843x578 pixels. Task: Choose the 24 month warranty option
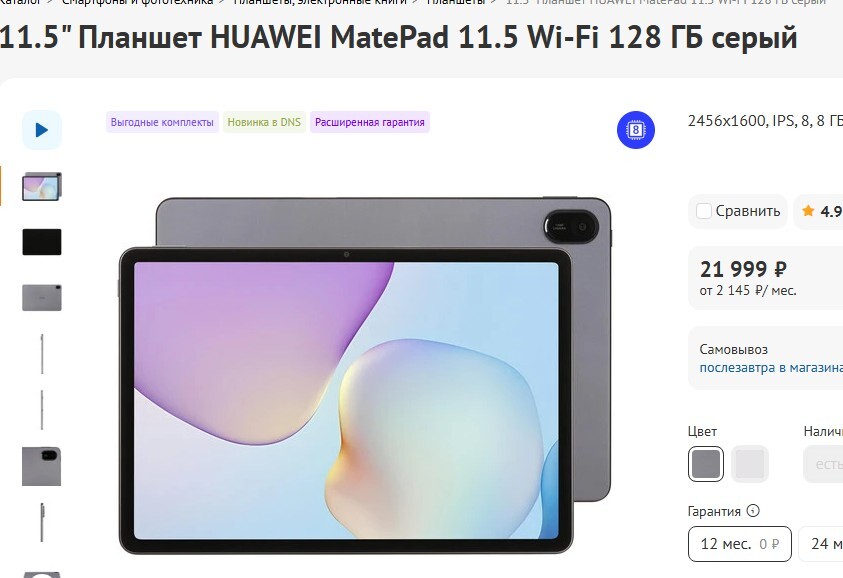point(821,544)
